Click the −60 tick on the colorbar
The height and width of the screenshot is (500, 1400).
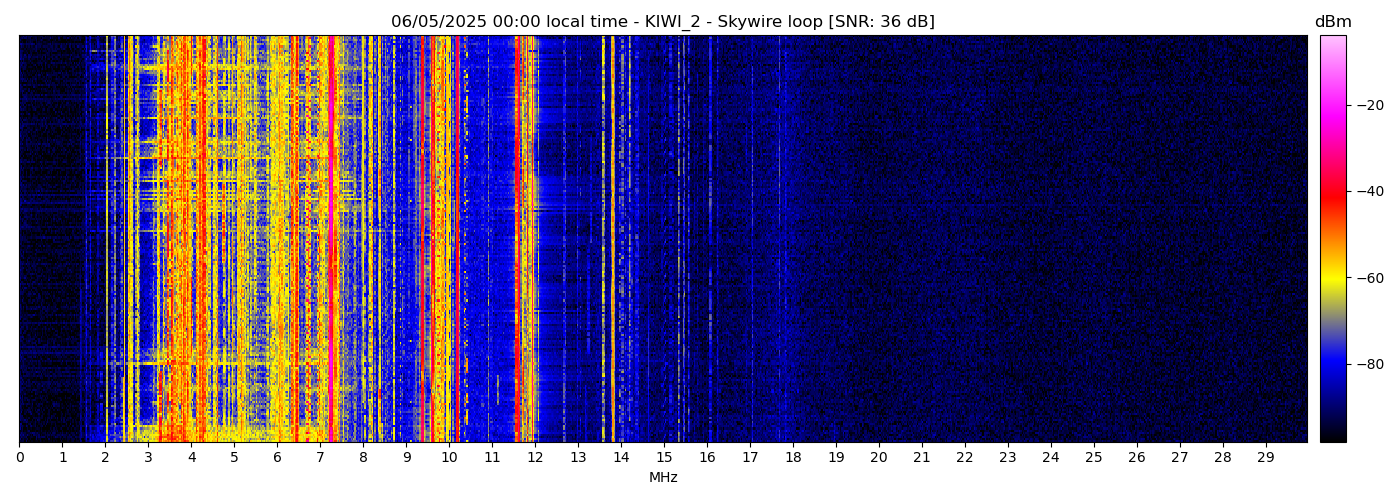coord(1370,278)
